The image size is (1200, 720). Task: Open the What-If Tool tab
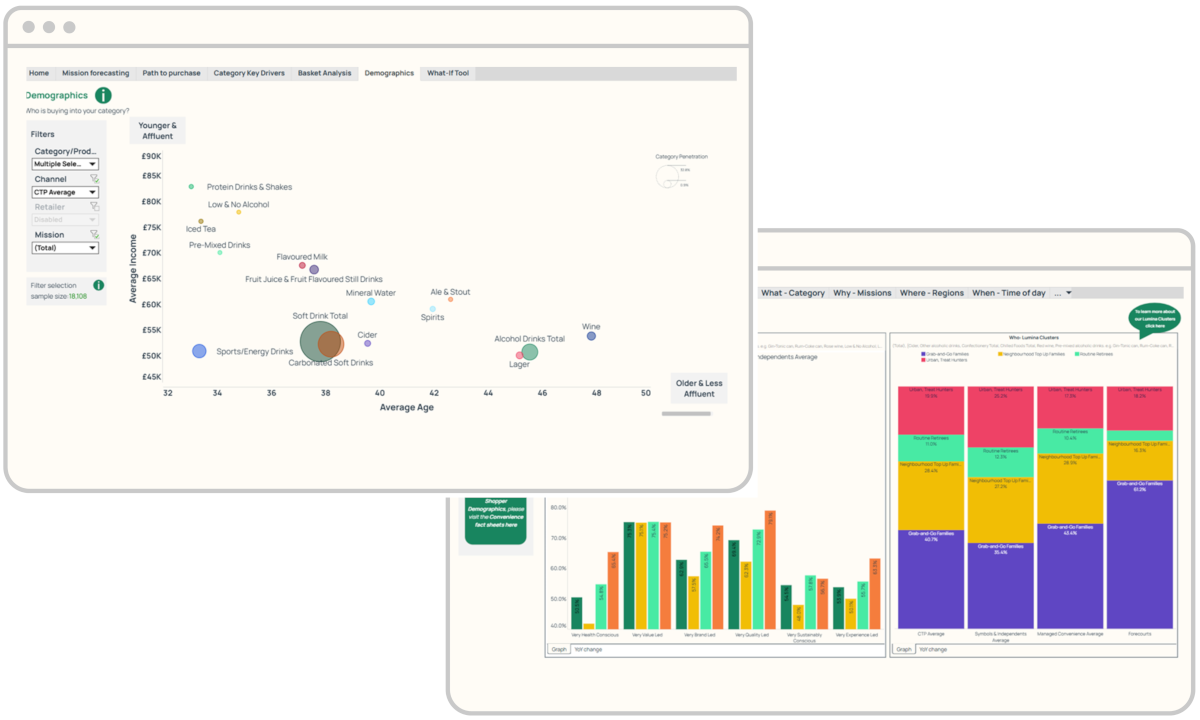[446, 72]
